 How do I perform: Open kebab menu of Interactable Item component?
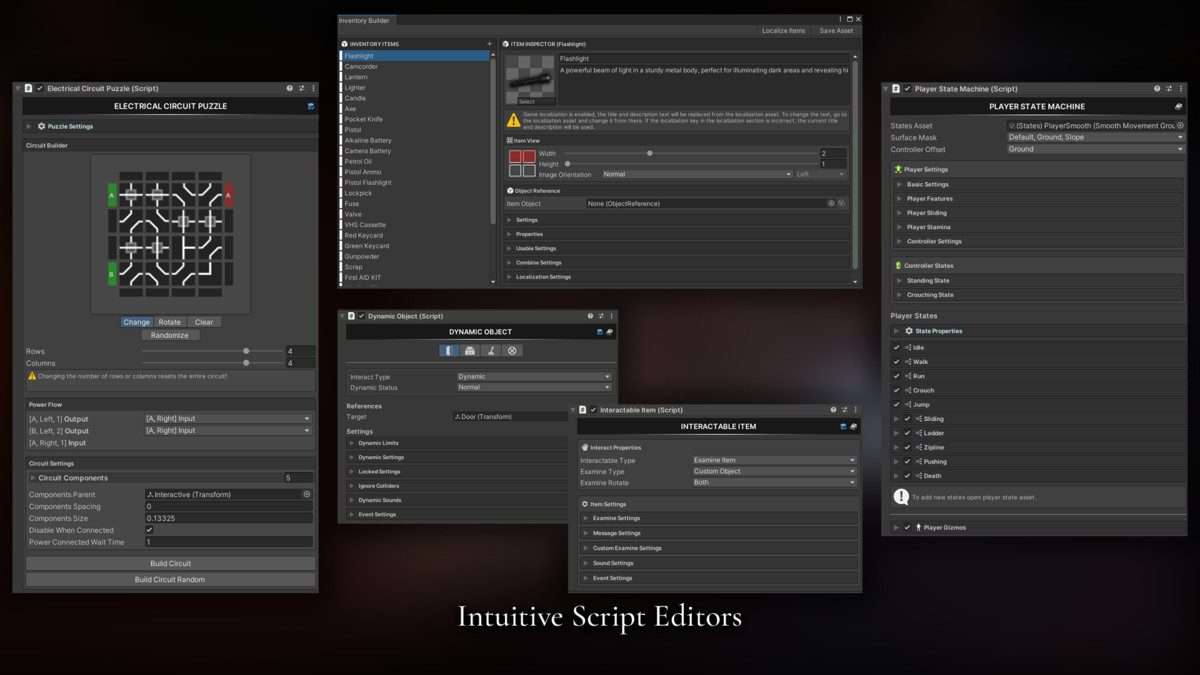(x=855, y=410)
